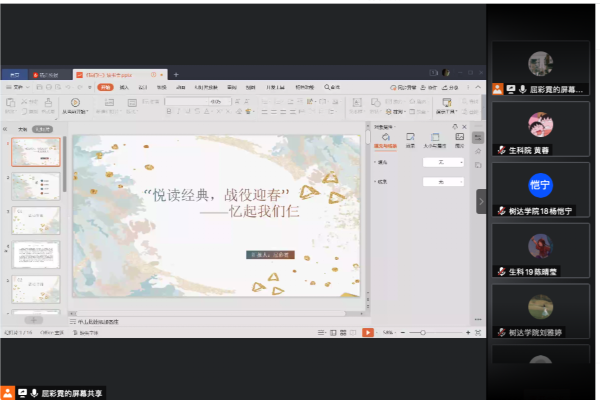The image size is (600, 400).
Task: Select the third slide thumbnail
Action: [35, 220]
